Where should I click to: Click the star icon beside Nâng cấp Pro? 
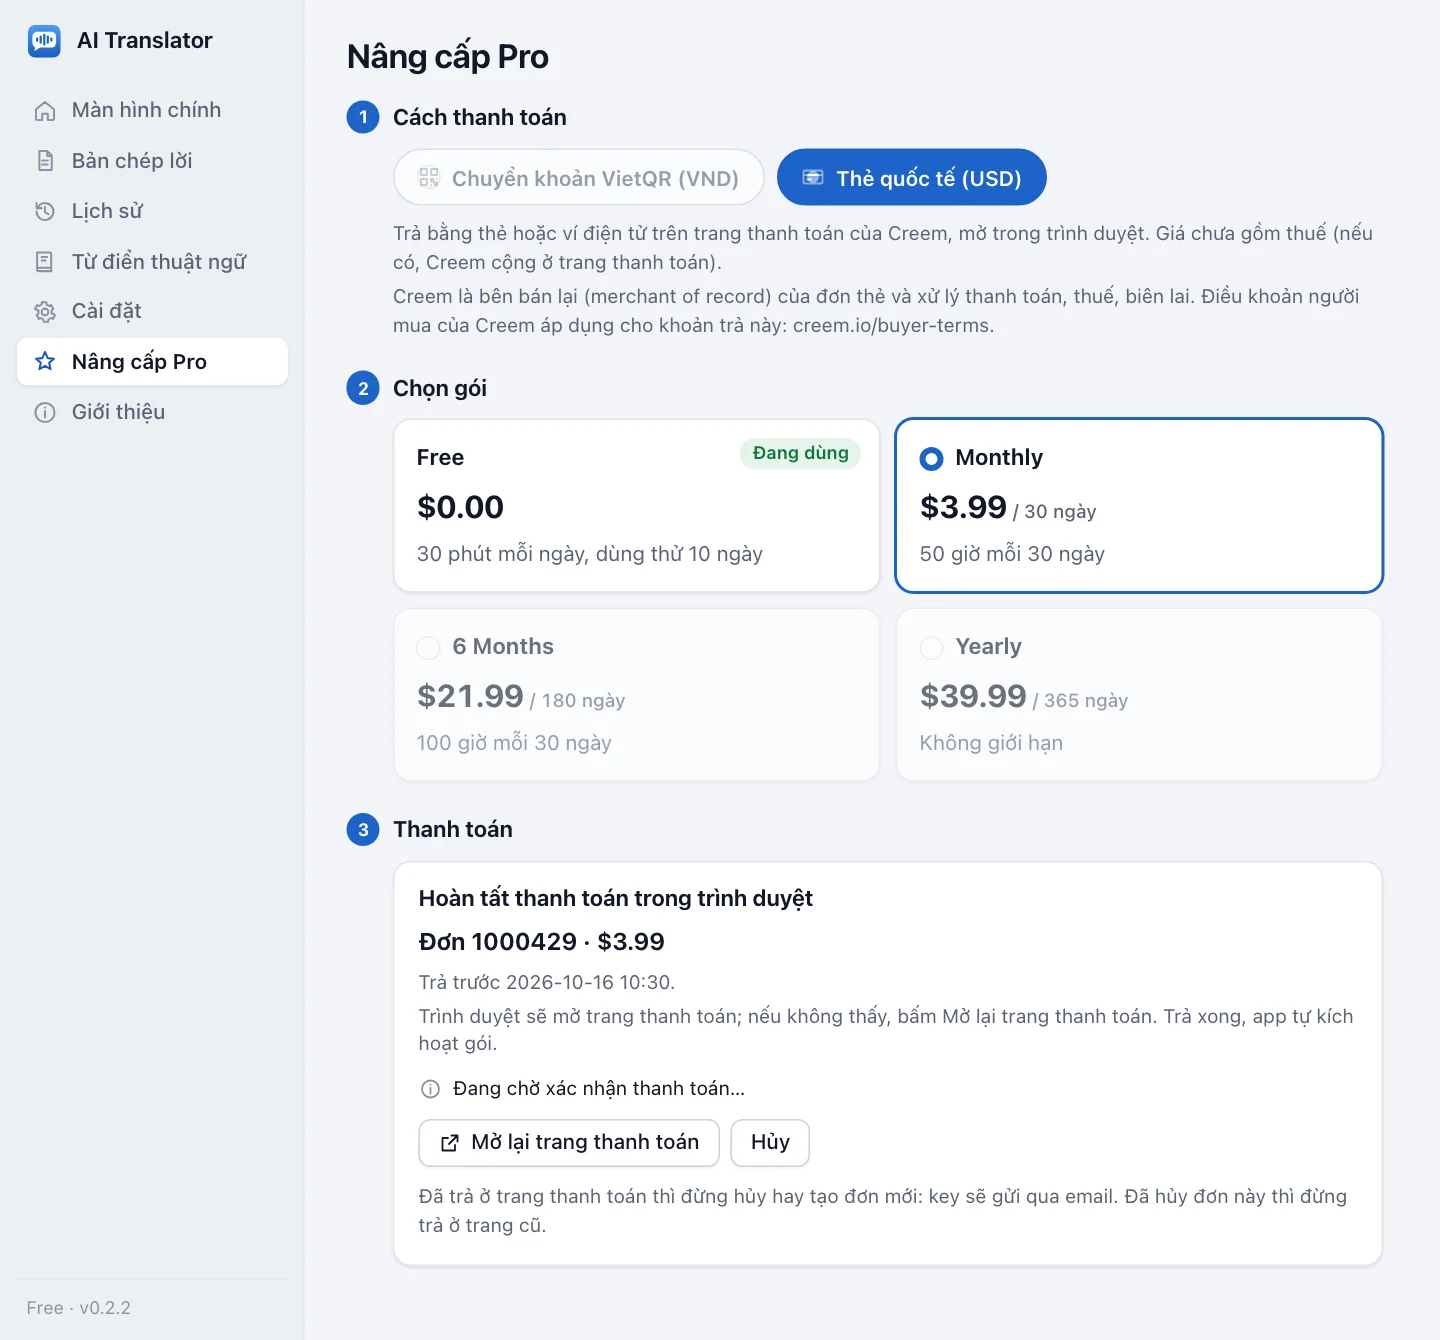[45, 362]
